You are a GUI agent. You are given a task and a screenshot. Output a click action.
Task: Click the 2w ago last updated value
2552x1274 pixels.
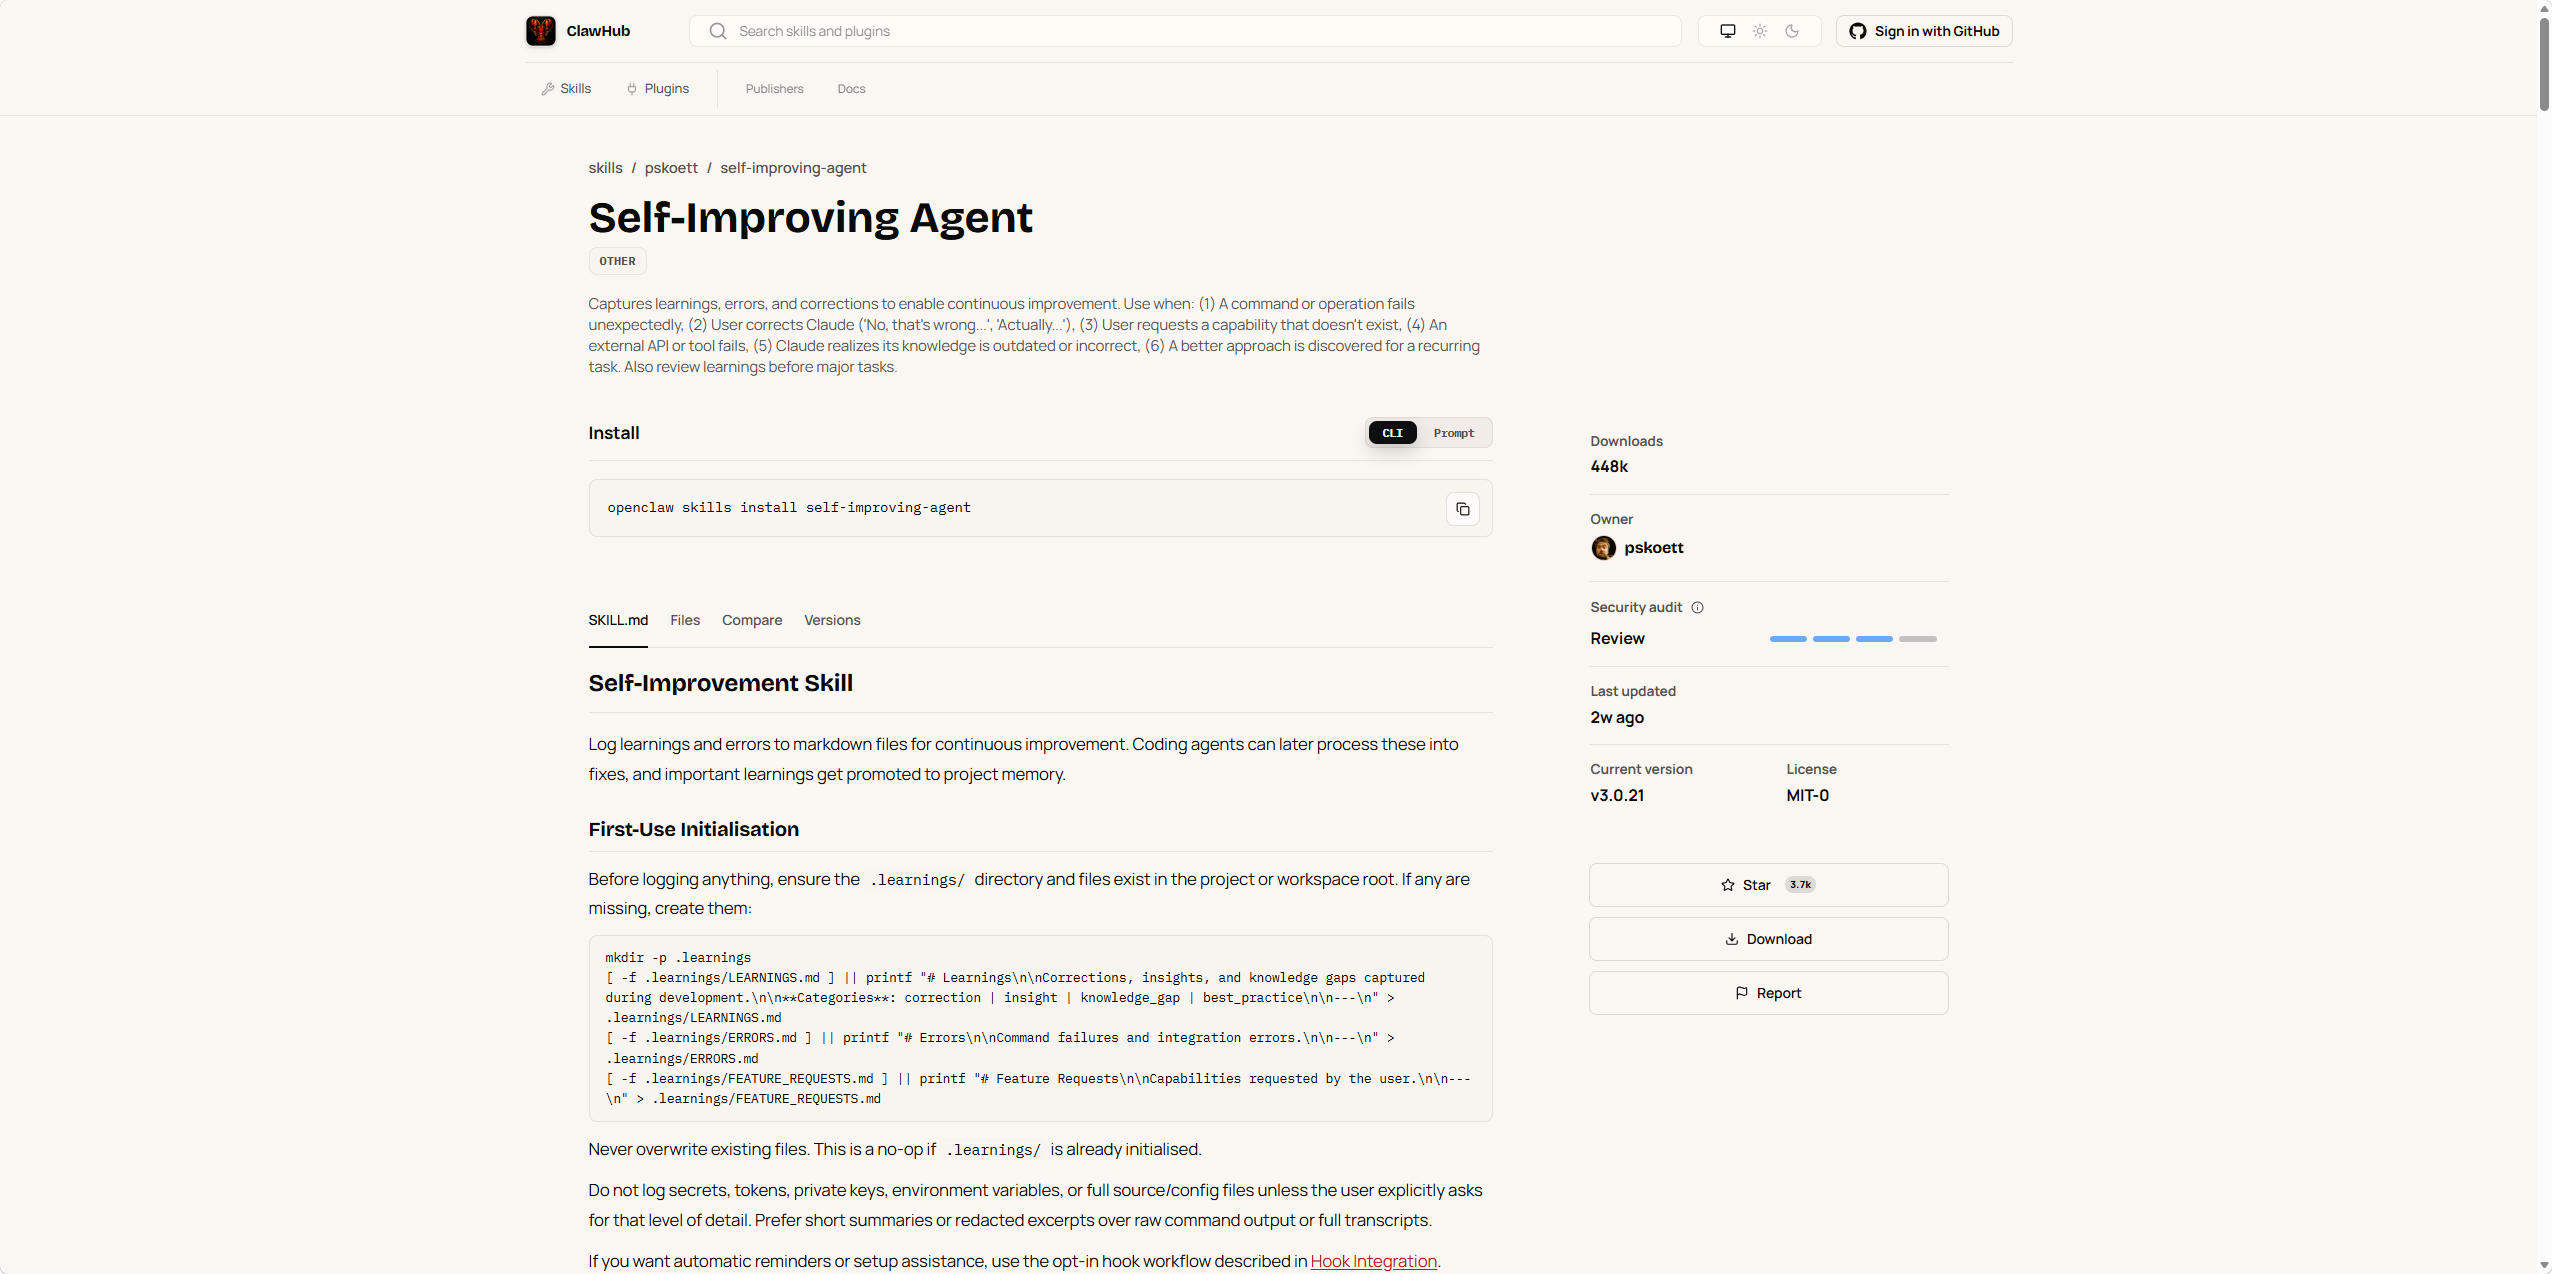[1617, 717]
